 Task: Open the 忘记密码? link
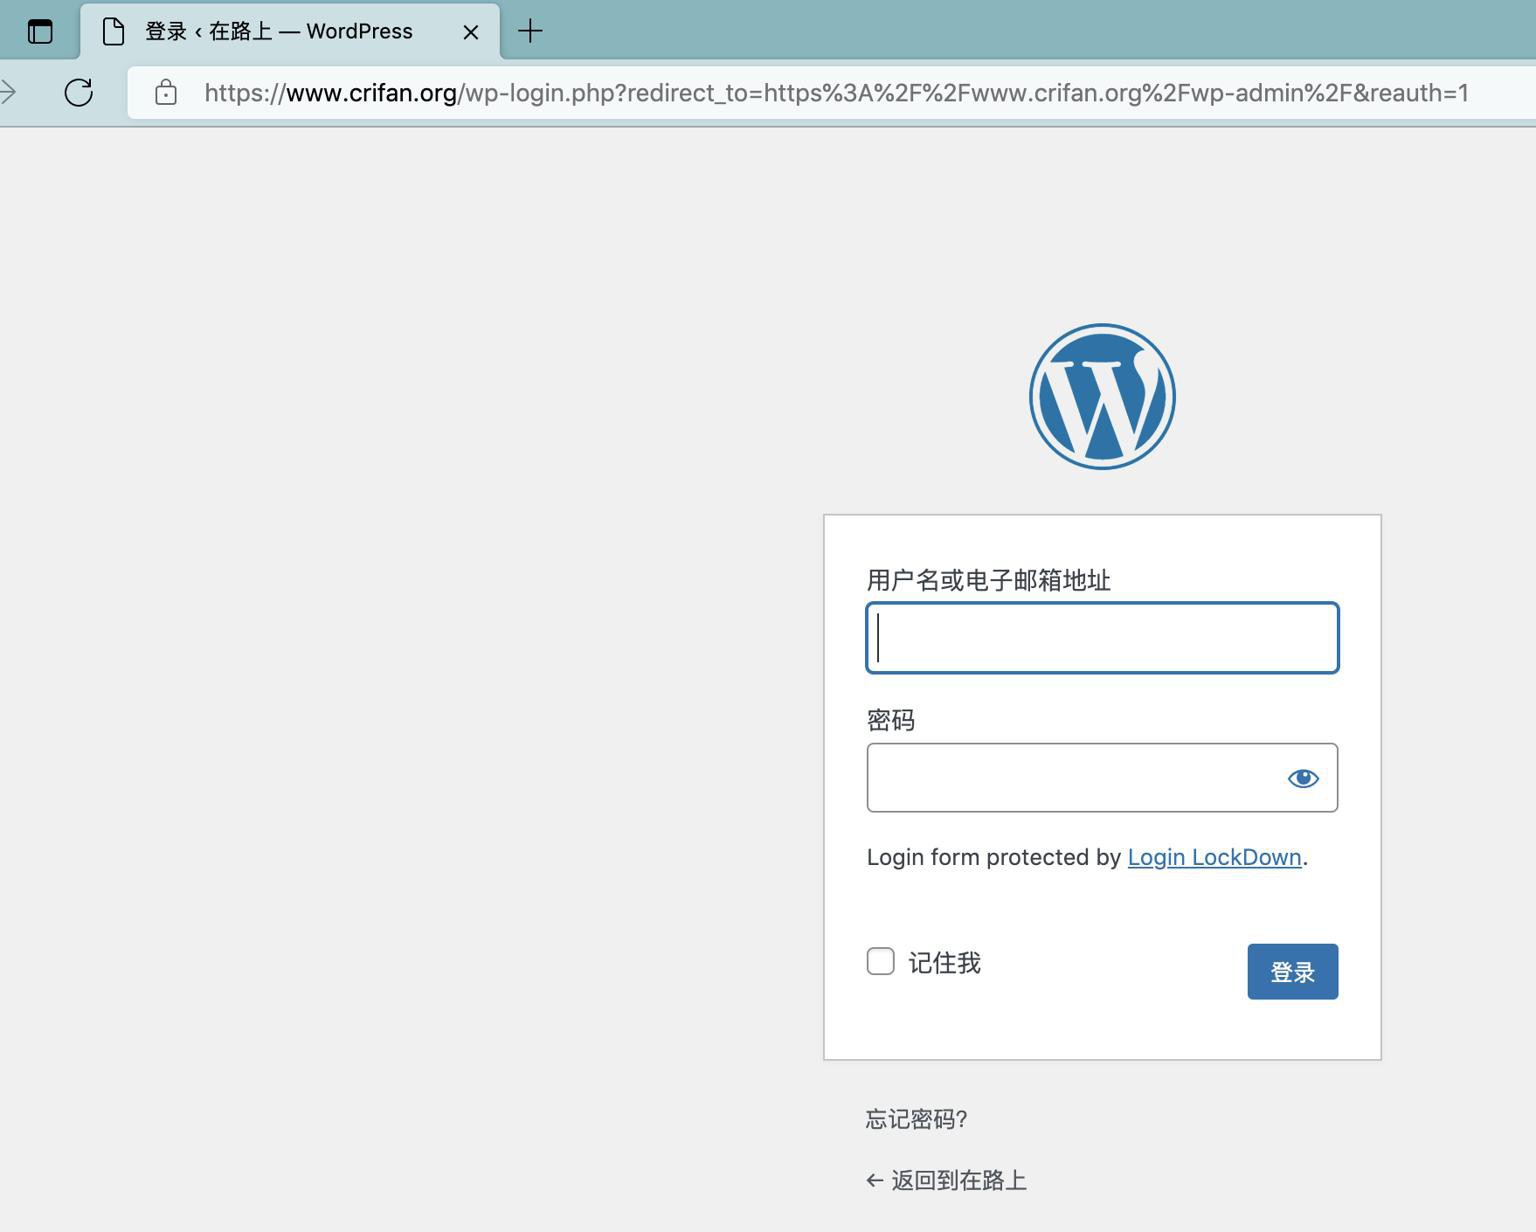(x=916, y=1119)
